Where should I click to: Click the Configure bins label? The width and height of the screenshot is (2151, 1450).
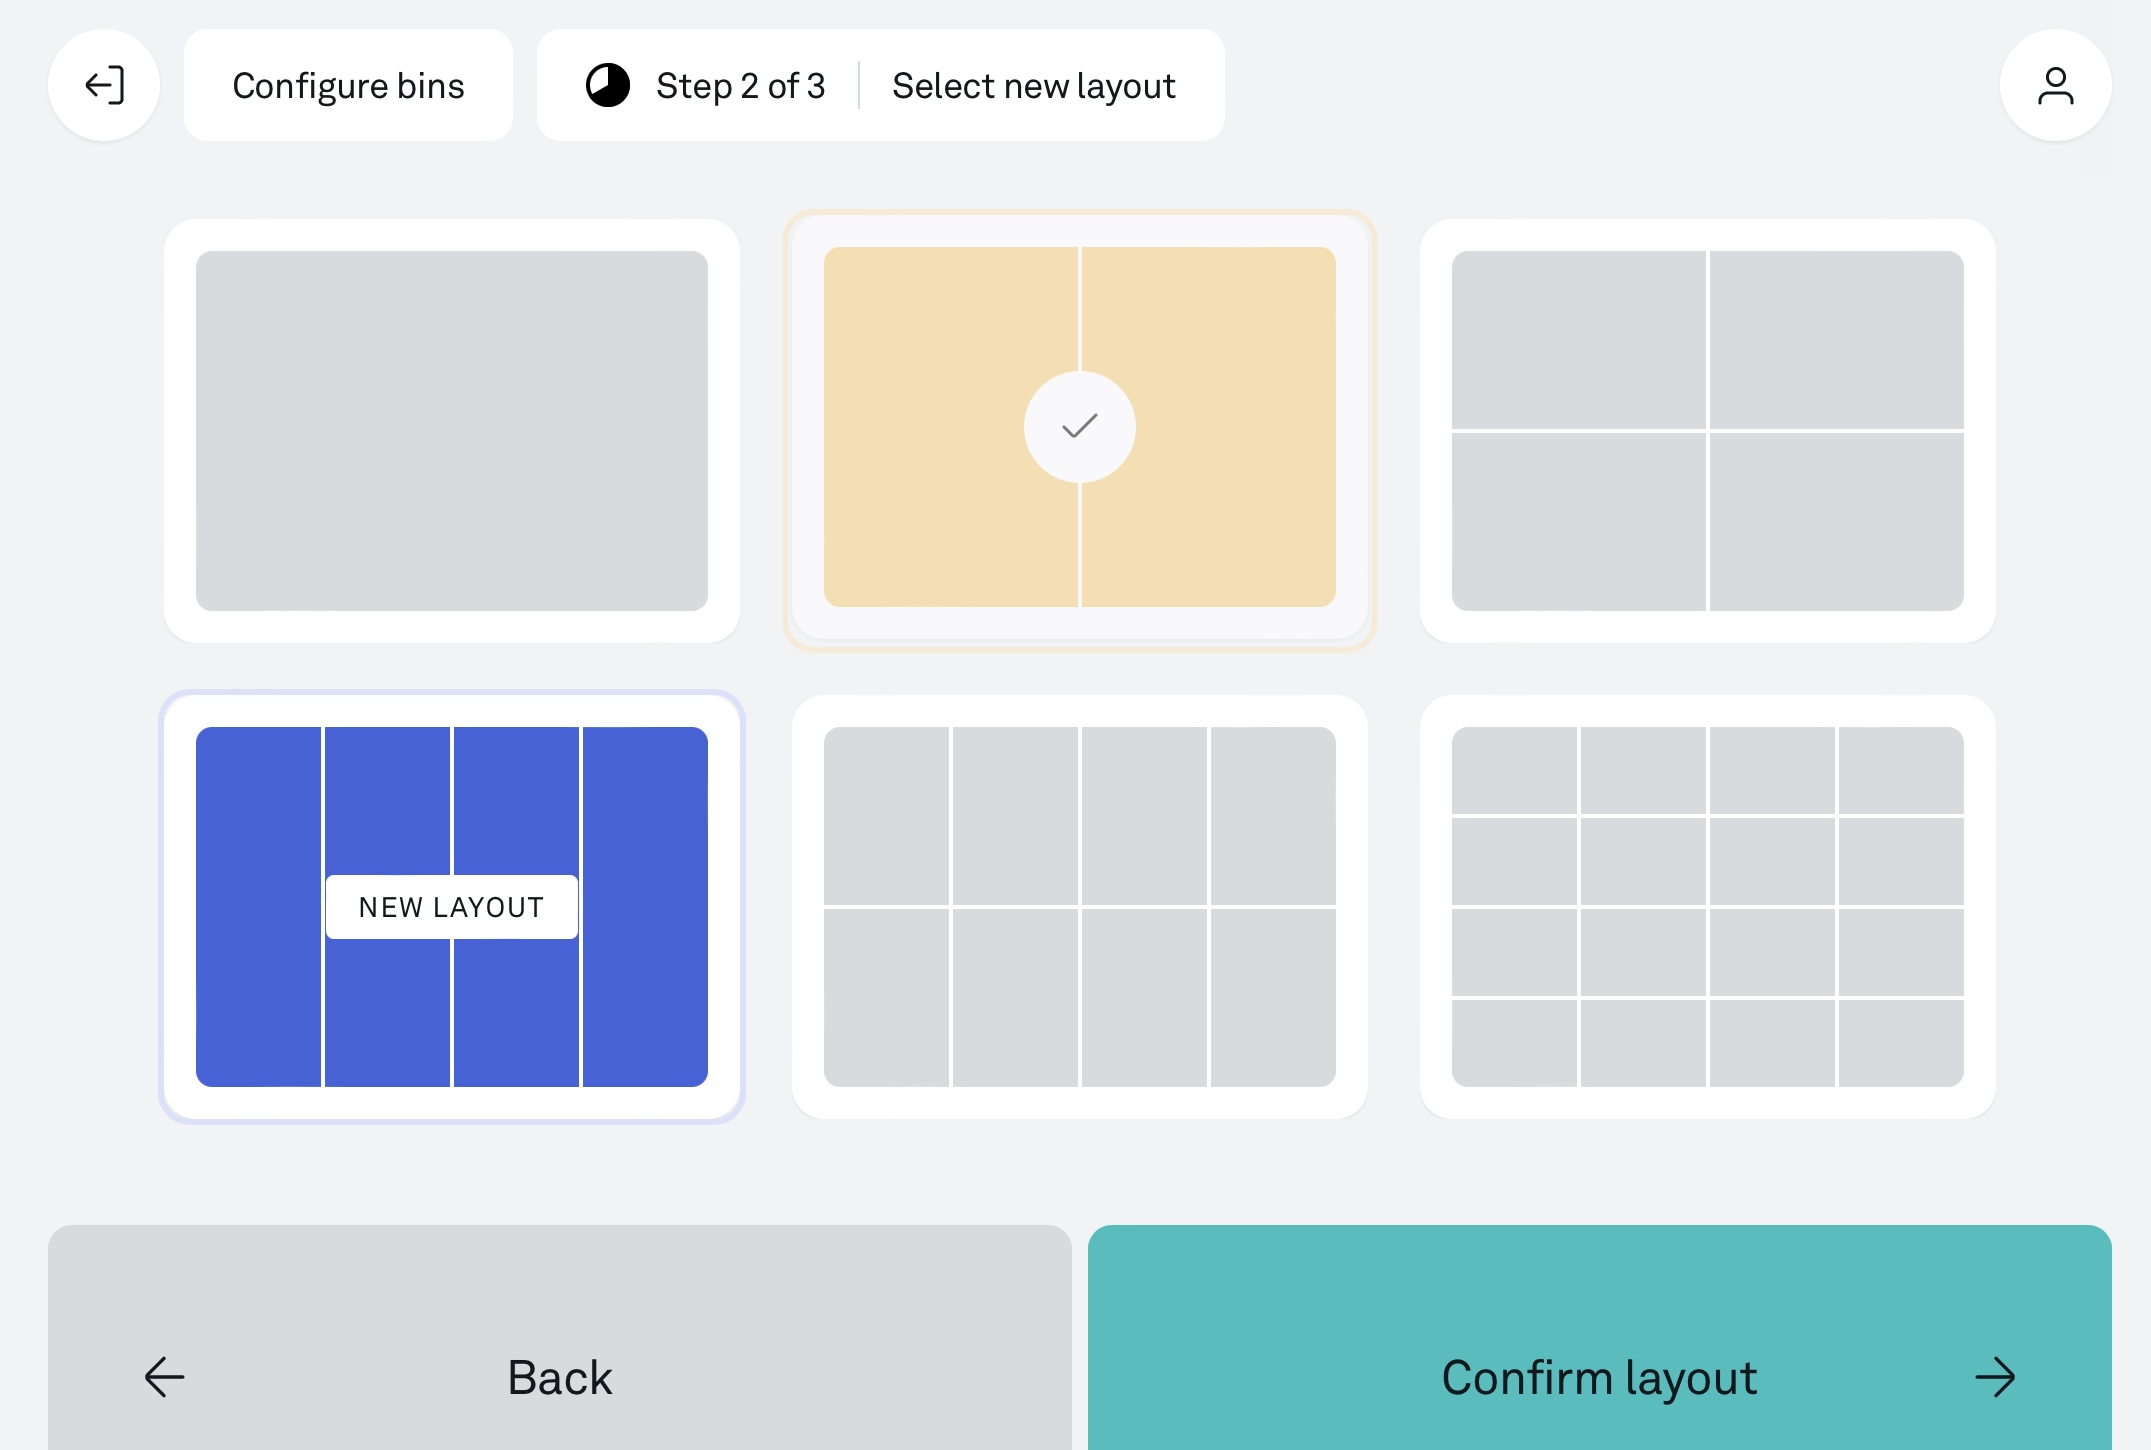pyautogui.click(x=348, y=85)
